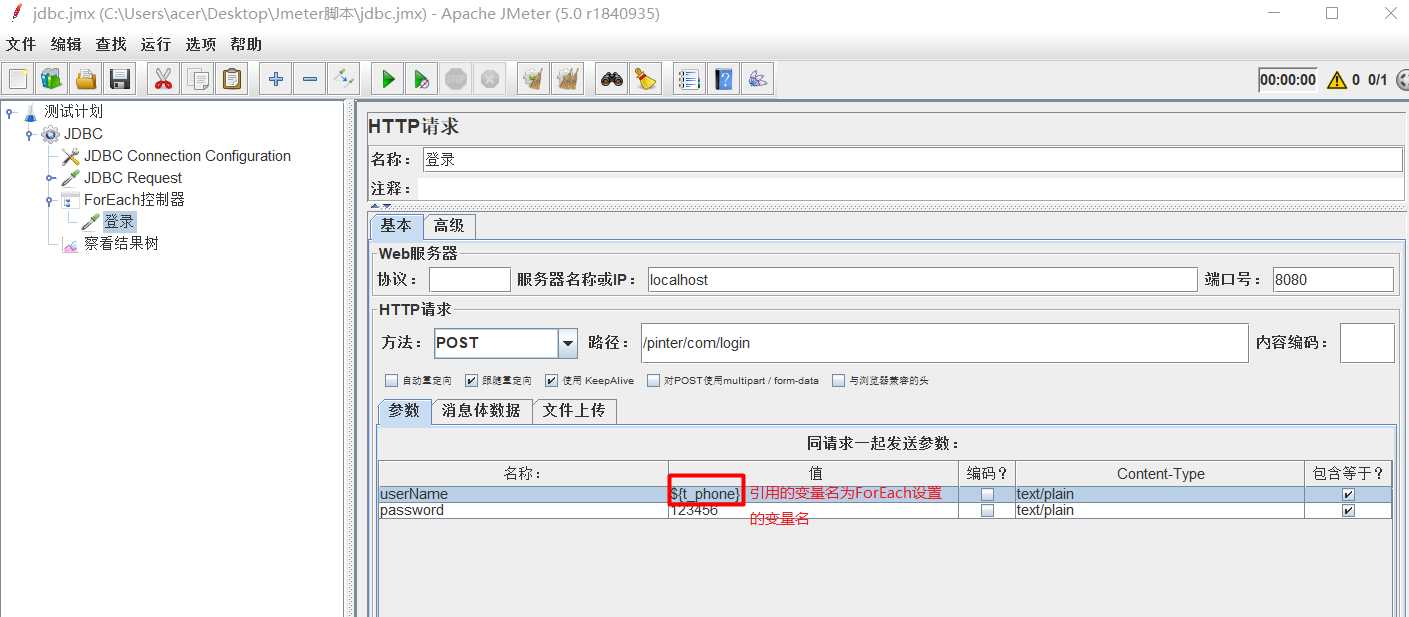Click the 路径 field with /pinter/com/login
The image size is (1409, 617).
click(944, 343)
